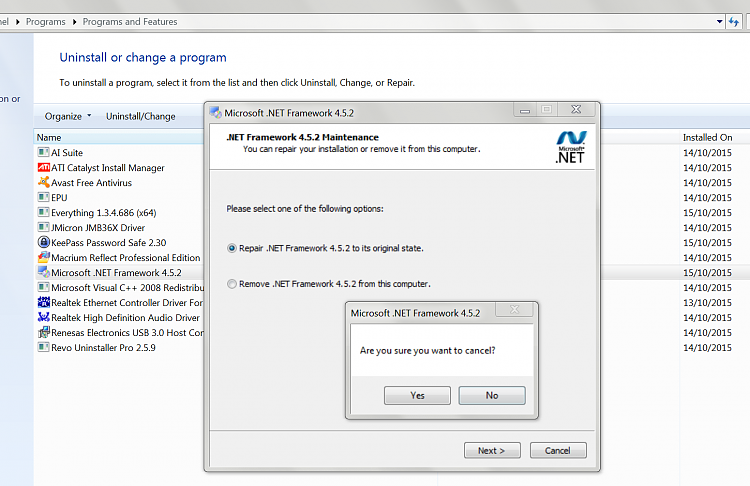Select KeePass Password Safe 2.30 entry
Viewport: 750px width, 486px height.
pos(109,243)
